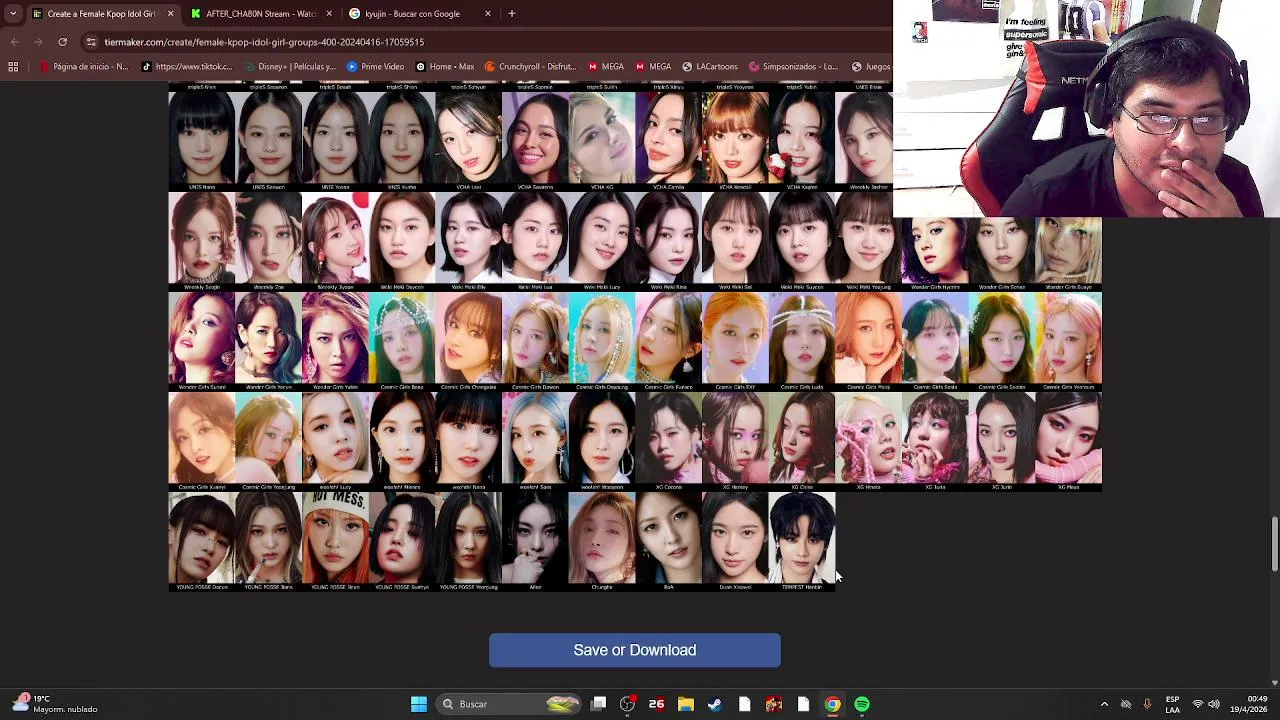
Task: Select the Weki Meki Doyeon image
Action: pyautogui.click(x=402, y=241)
